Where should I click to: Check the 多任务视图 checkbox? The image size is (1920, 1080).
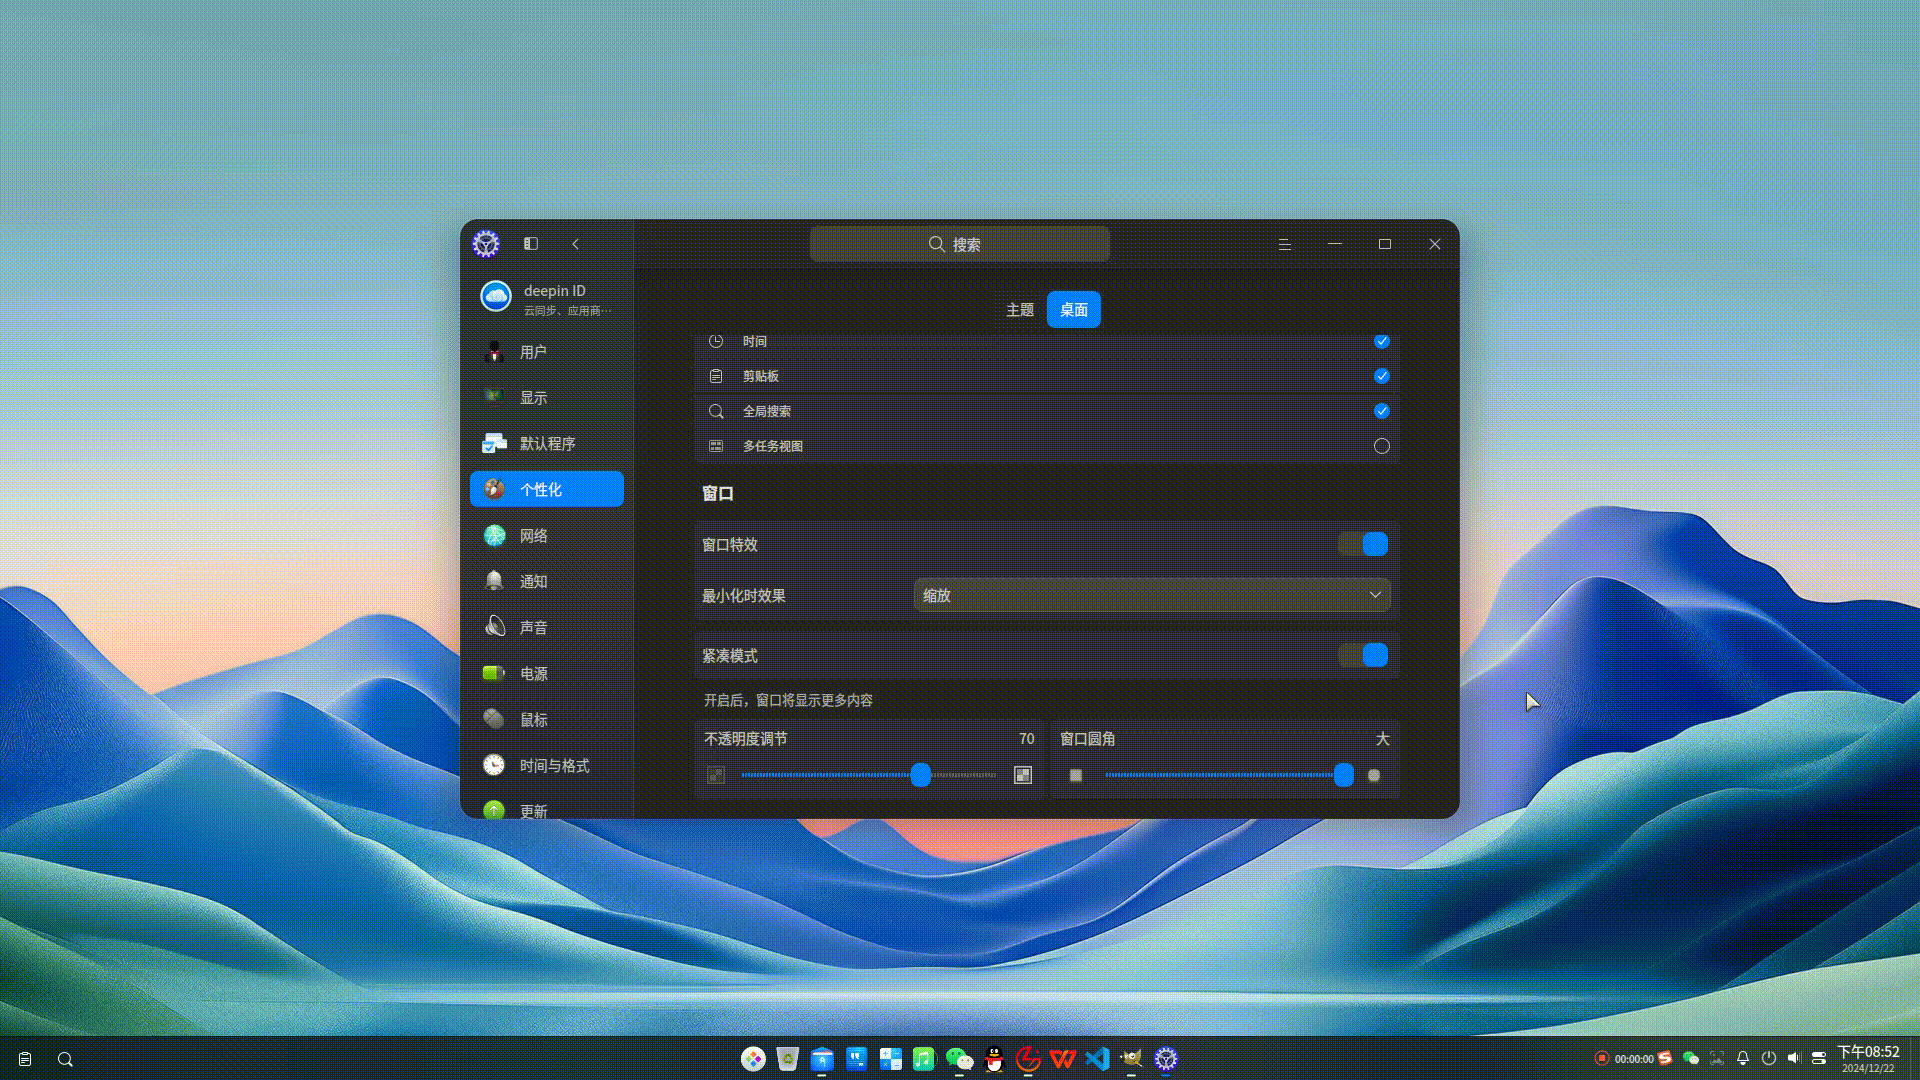tap(1382, 446)
